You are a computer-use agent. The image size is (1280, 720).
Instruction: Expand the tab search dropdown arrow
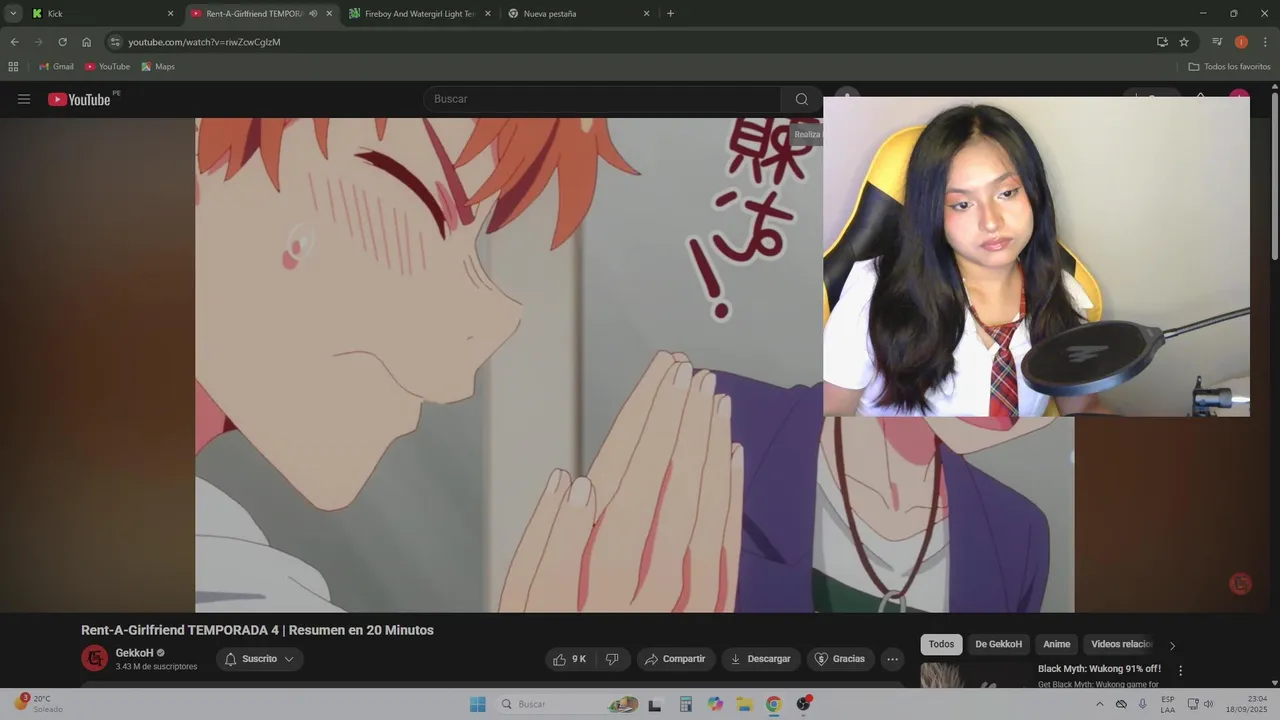(13, 14)
